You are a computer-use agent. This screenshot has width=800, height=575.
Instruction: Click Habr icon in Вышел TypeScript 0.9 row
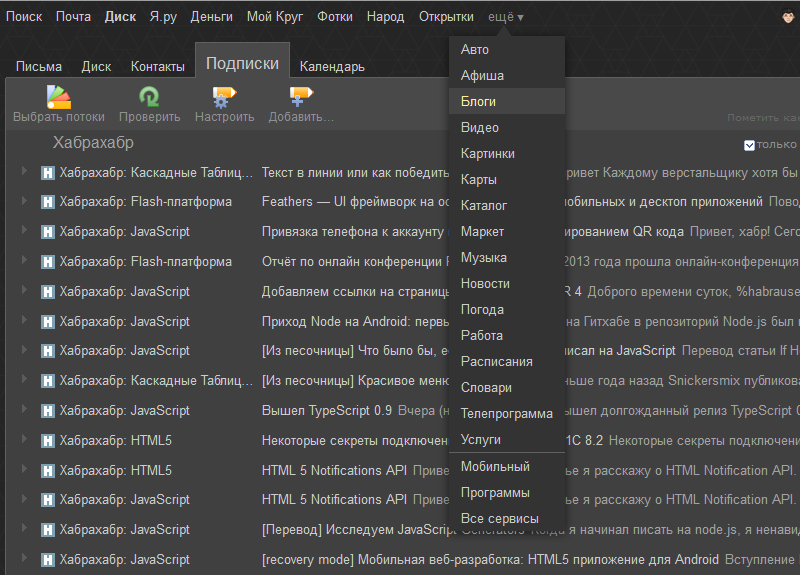pos(47,411)
